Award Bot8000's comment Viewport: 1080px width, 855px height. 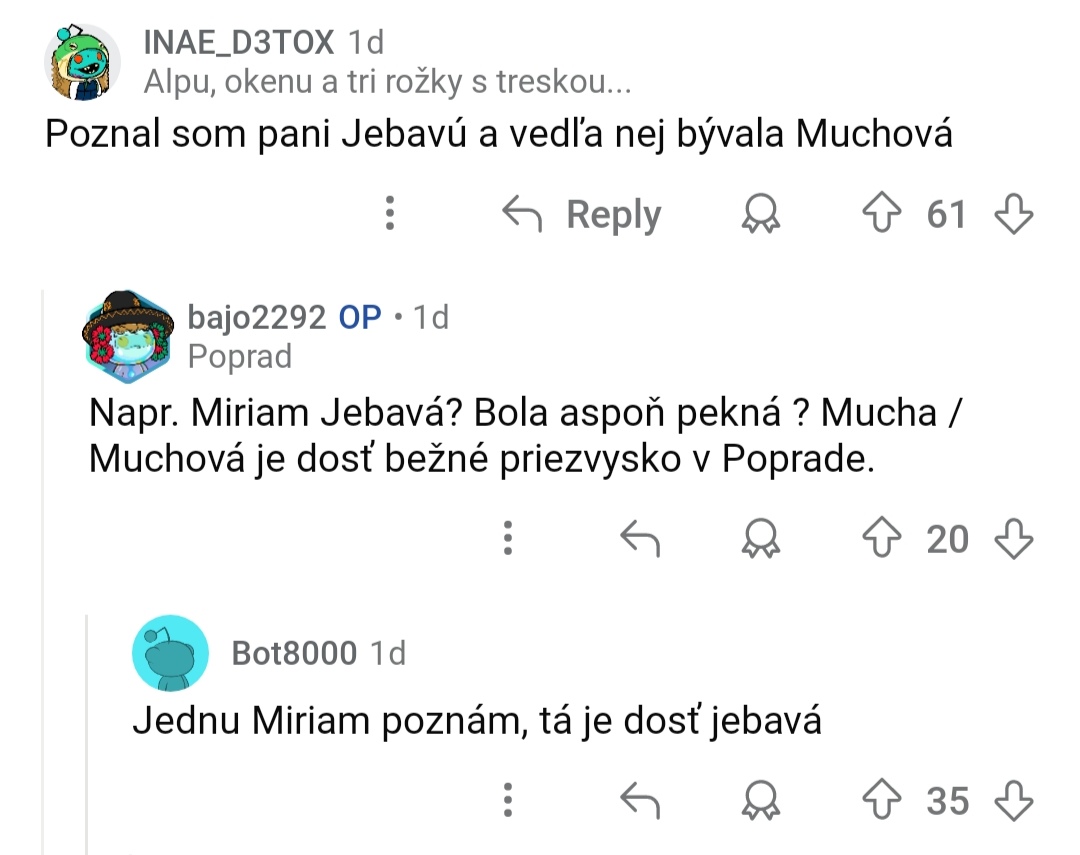point(762,800)
